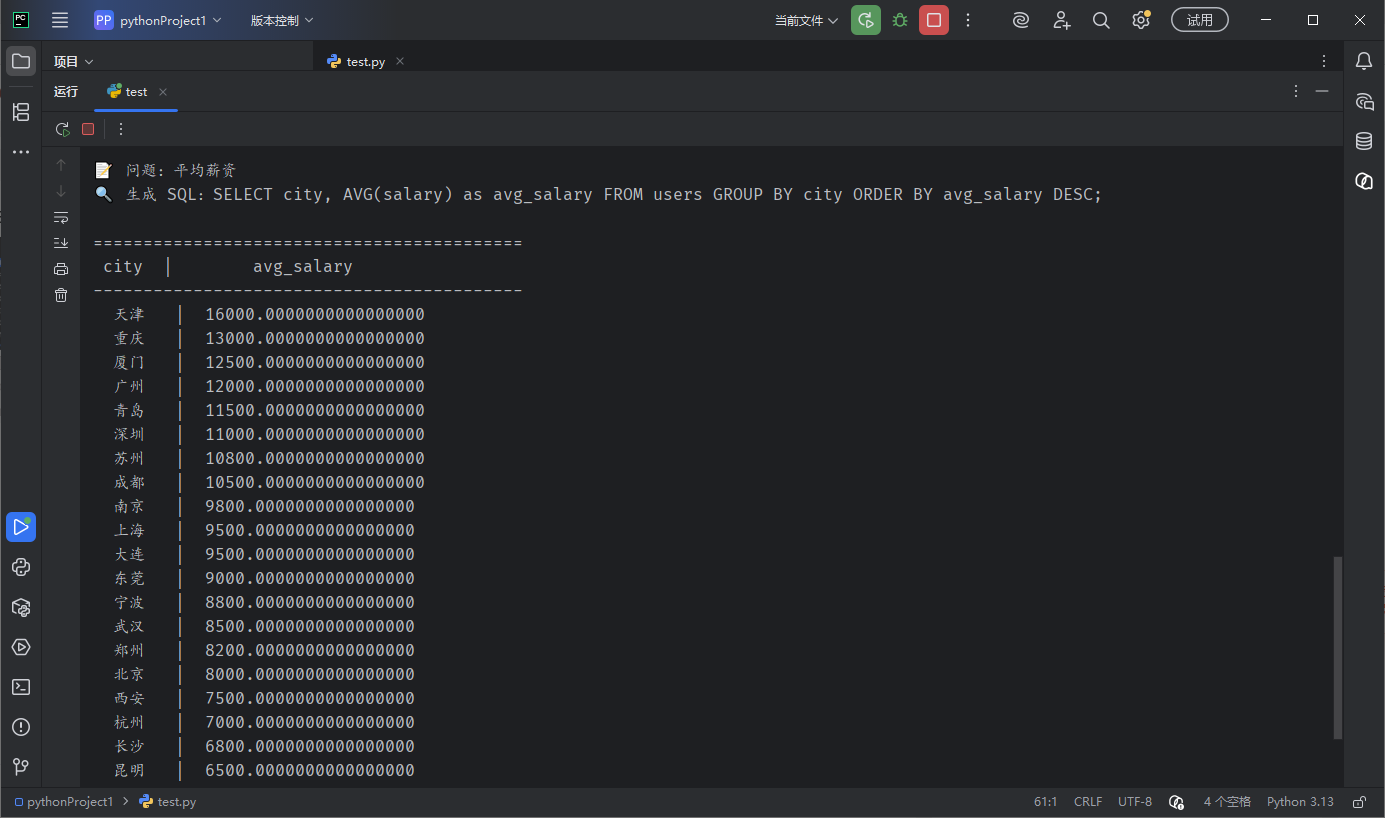The width and height of the screenshot is (1385, 818).
Task: Open the pythonProject1 project dropdown
Action: (x=158, y=20)
